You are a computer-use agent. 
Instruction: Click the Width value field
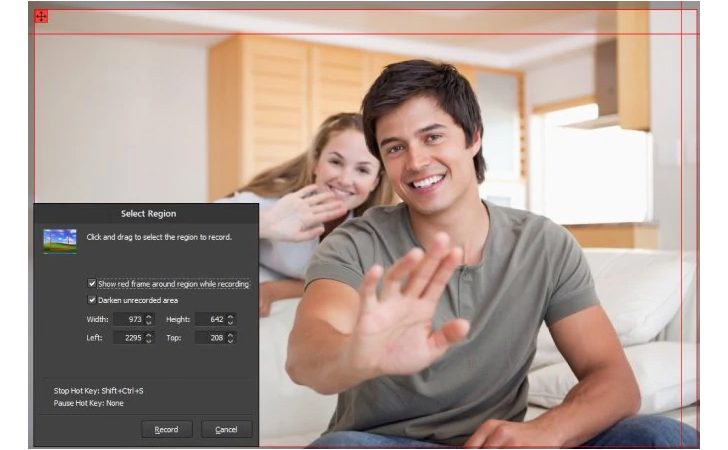pyautogui.click(x=129, y=320)
